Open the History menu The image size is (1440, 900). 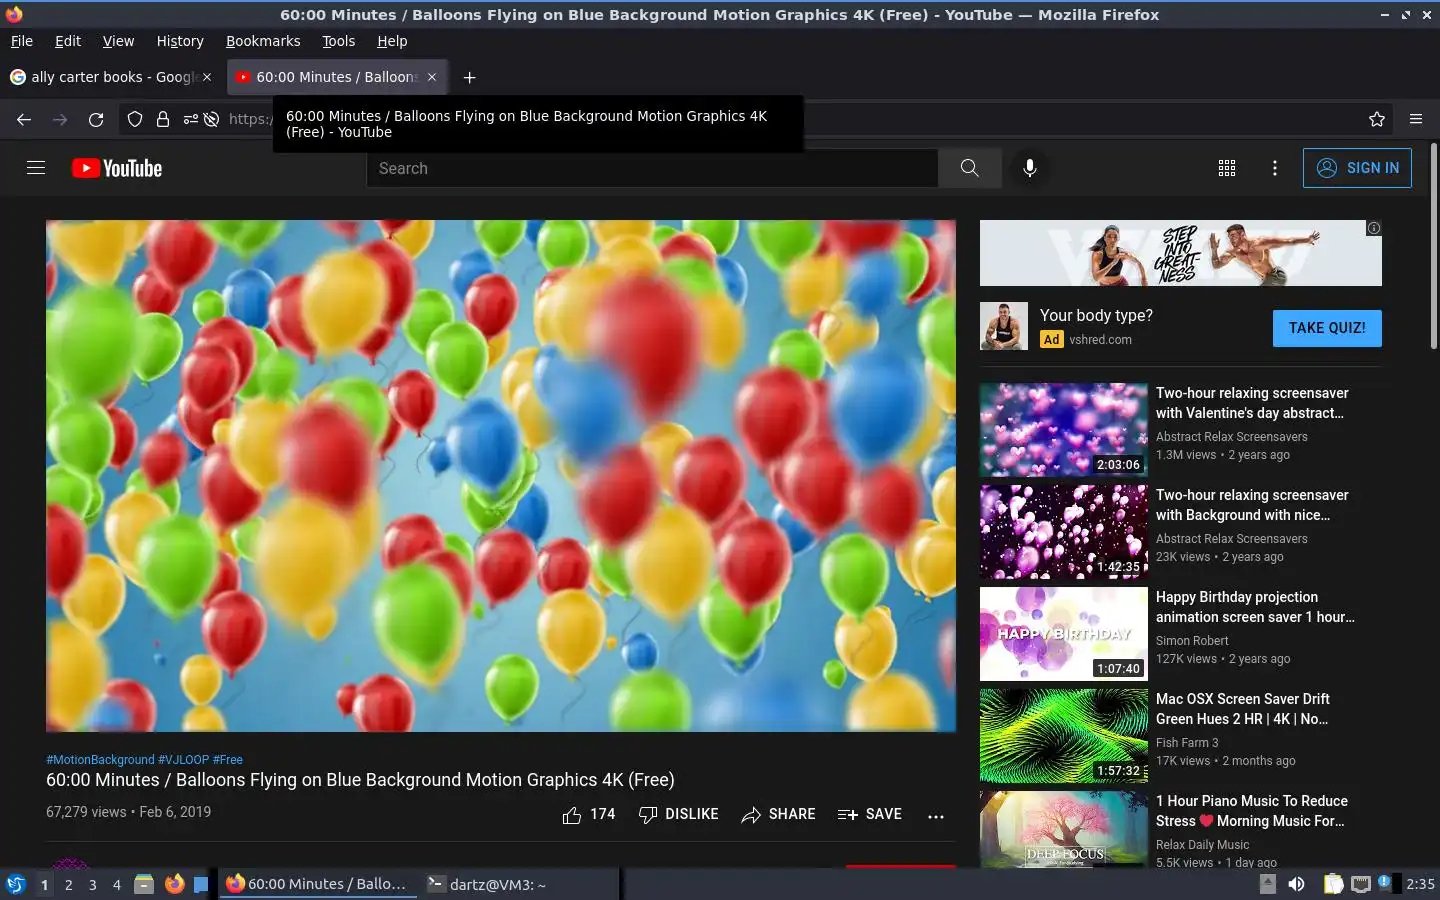click(x=180, y=41)
